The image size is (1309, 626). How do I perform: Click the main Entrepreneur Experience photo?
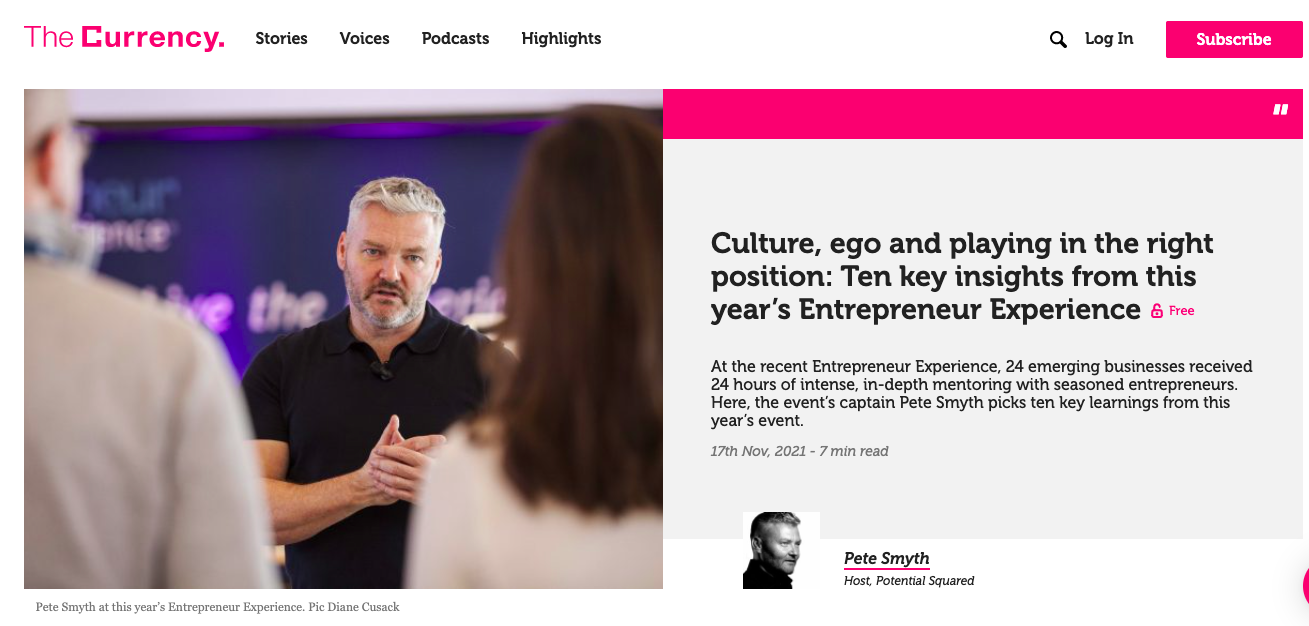pos(343,338)
